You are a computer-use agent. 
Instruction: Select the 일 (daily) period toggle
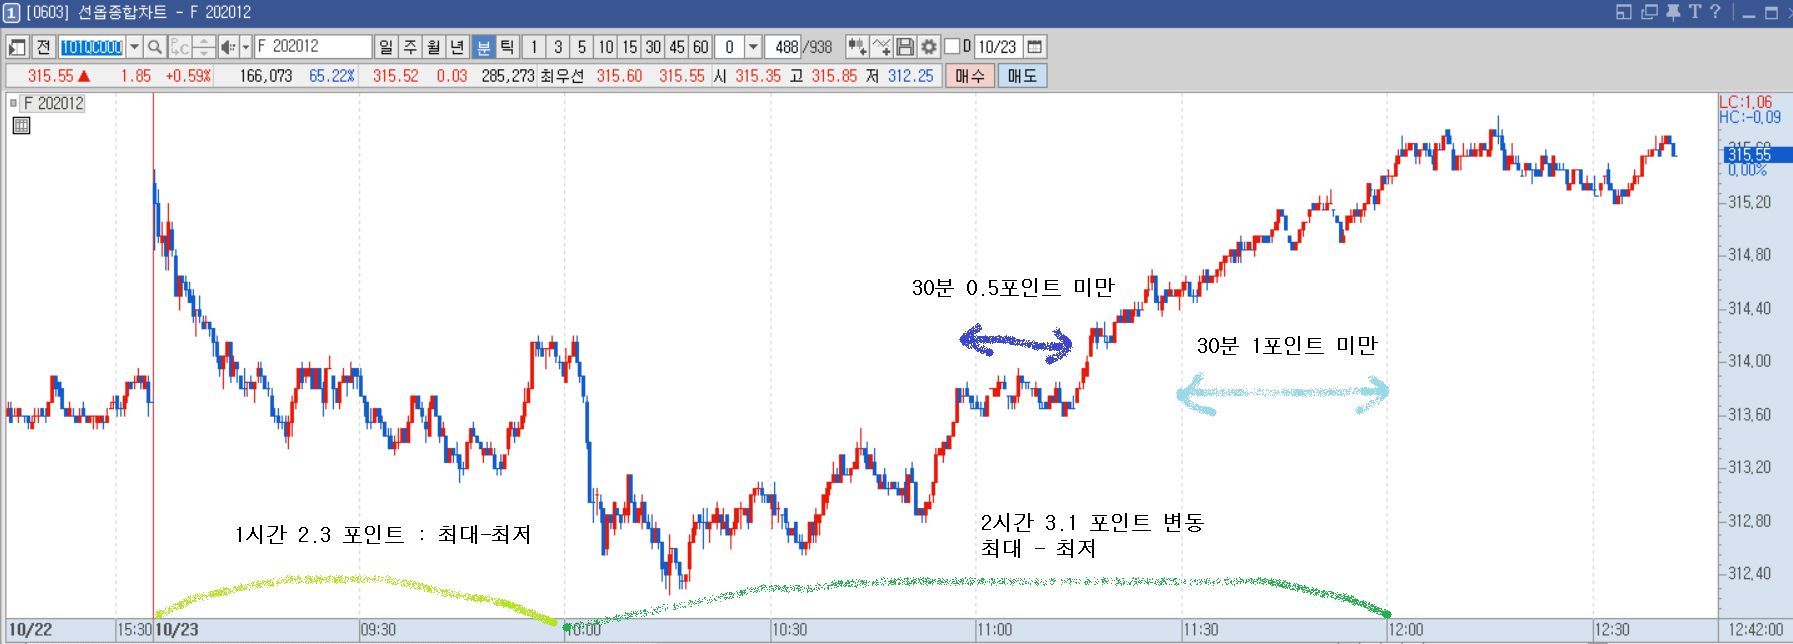tap(386, 47)
